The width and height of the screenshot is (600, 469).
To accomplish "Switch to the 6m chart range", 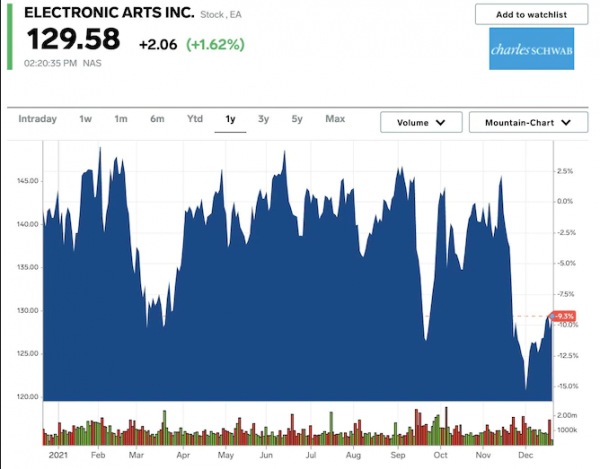I will coord(157,119).
